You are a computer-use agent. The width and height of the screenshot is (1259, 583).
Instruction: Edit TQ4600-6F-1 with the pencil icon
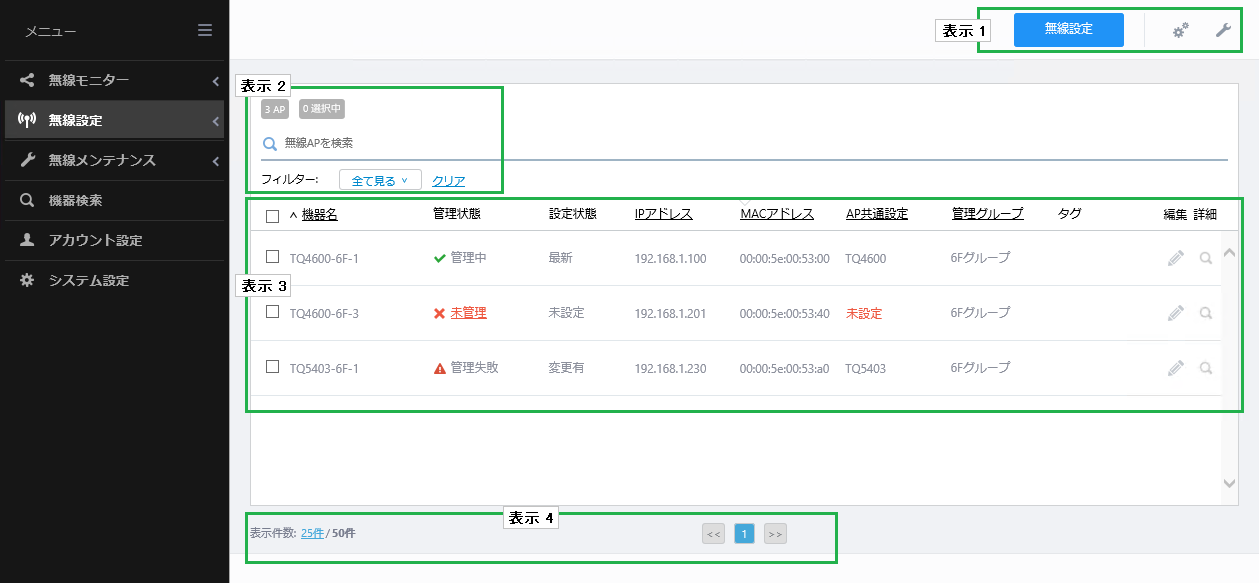[x=1175, y=258]
